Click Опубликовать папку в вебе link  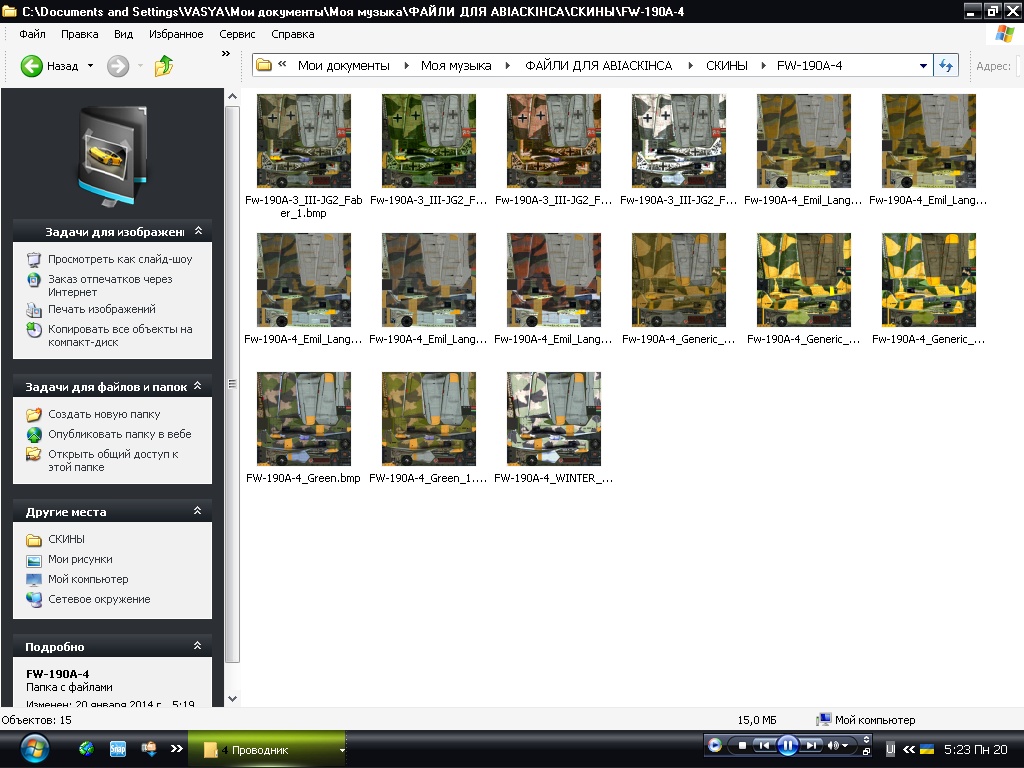(120, 434)
